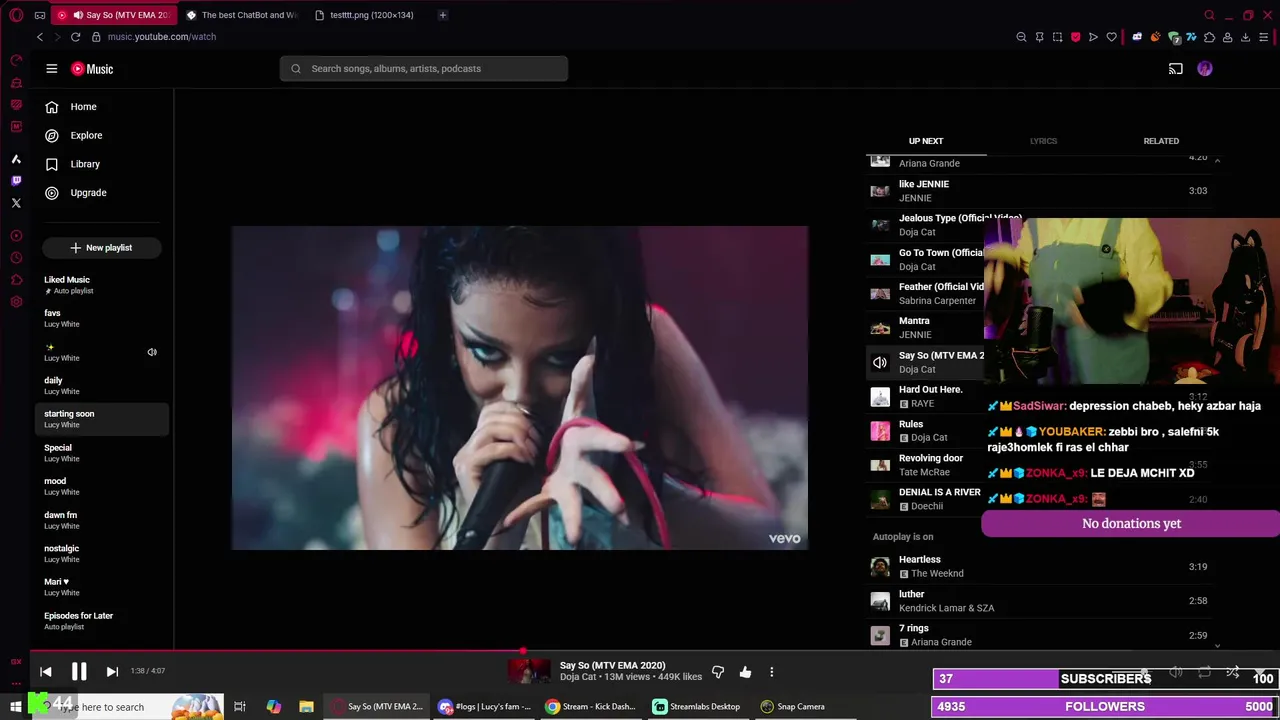The width and height of the screenshot is (1280, 720).
Task: Reload the page
Action: pyautogui.click(x=75, y=37)
